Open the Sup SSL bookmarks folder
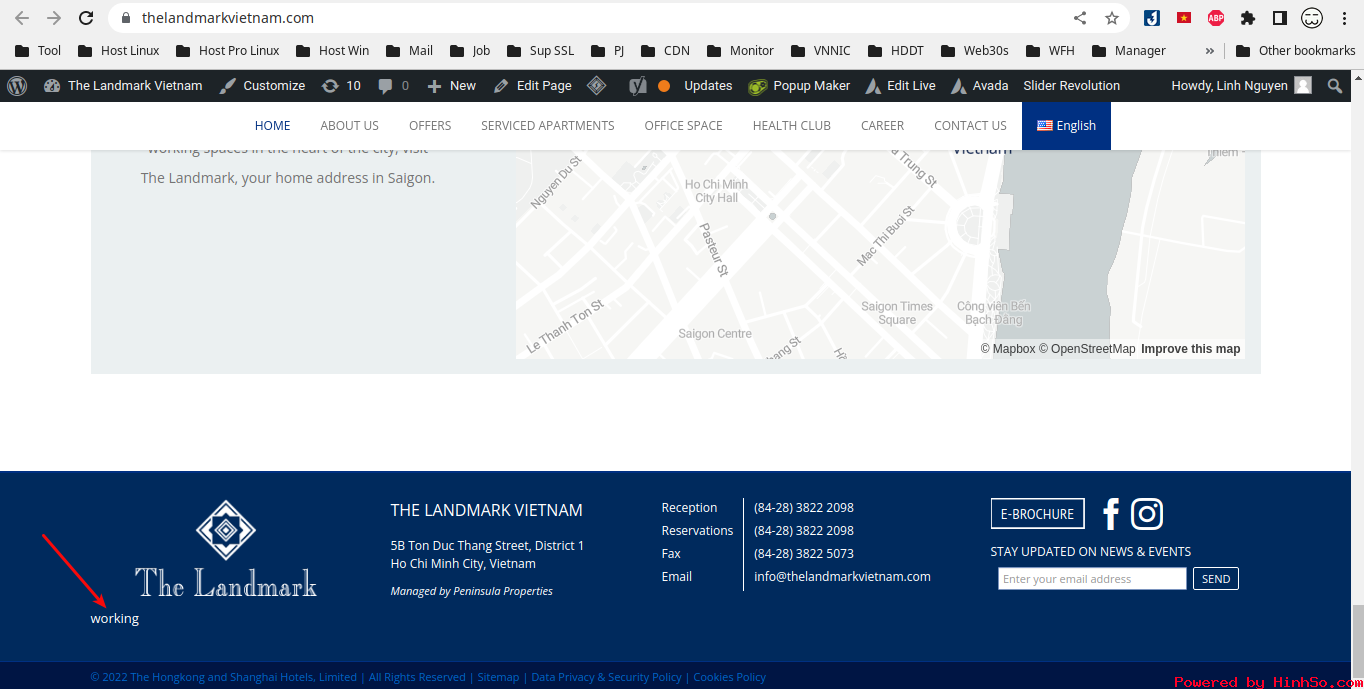 click(540, 50)
